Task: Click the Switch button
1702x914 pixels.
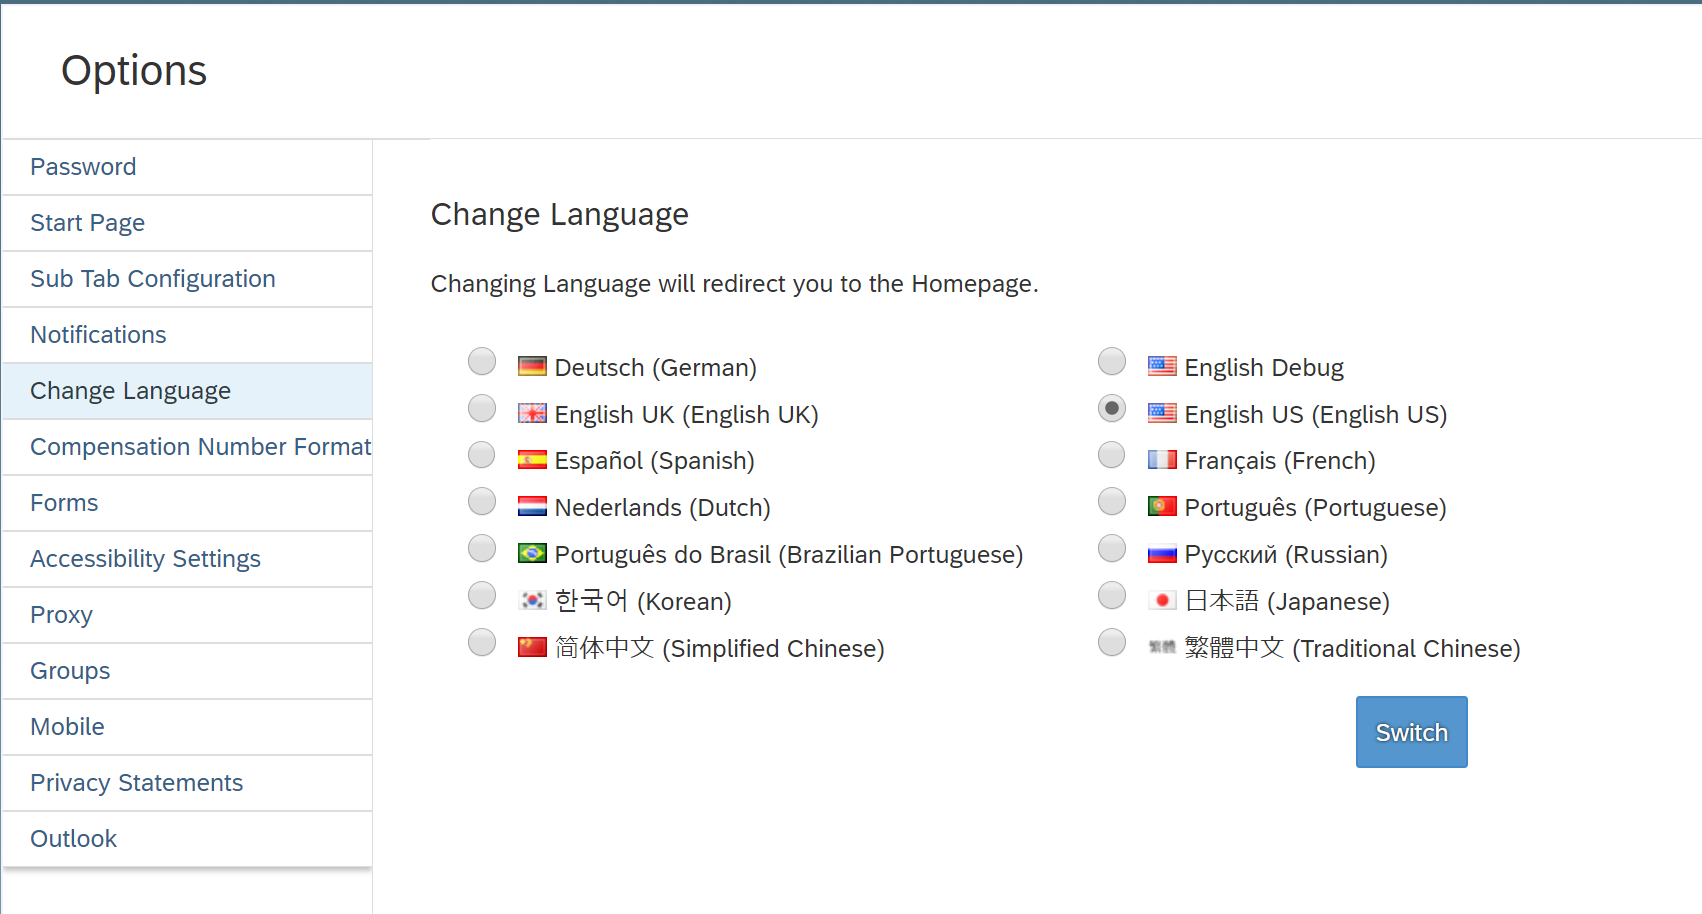Action: coord(1411,732)
